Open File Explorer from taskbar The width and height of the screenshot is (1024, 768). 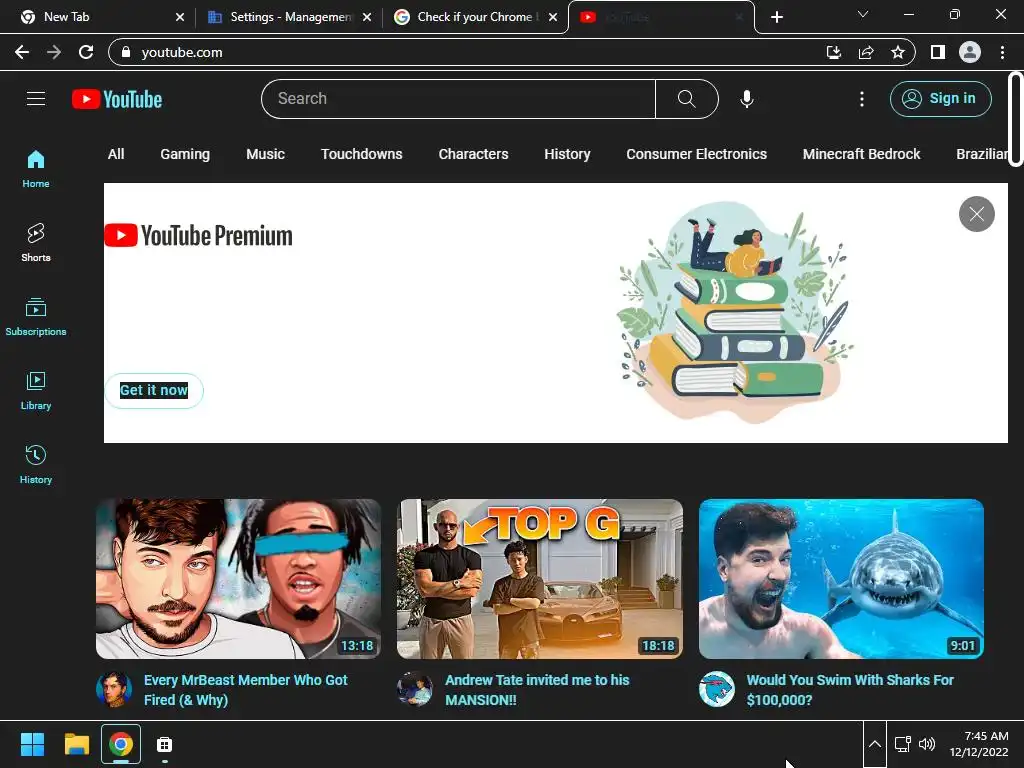click(76, 744)
